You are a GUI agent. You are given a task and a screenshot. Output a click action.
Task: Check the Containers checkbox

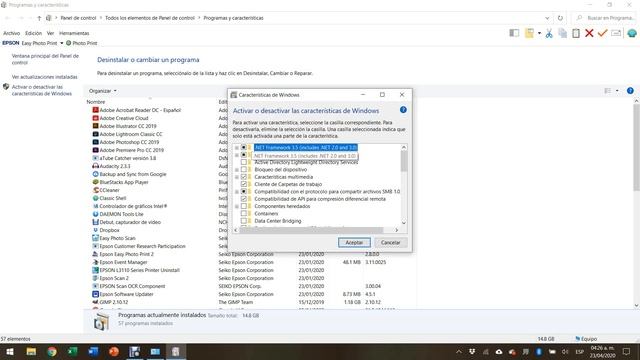[244, 213]
